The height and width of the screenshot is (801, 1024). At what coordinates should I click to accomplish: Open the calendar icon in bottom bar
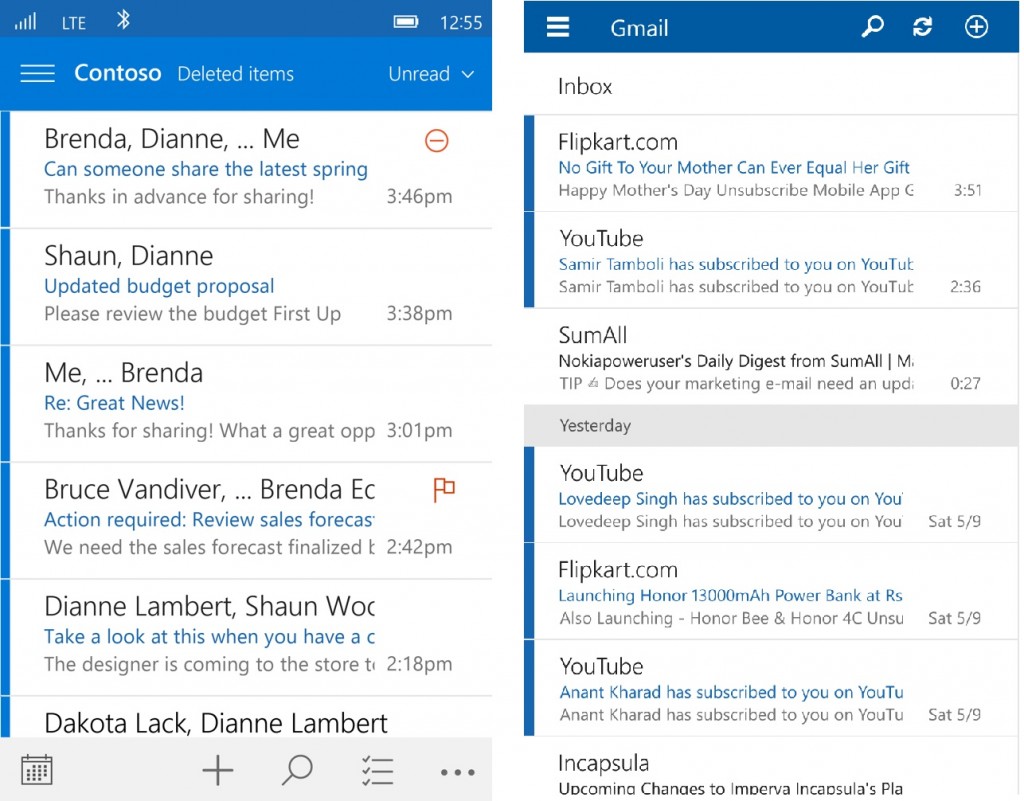(x=37, y=770)
